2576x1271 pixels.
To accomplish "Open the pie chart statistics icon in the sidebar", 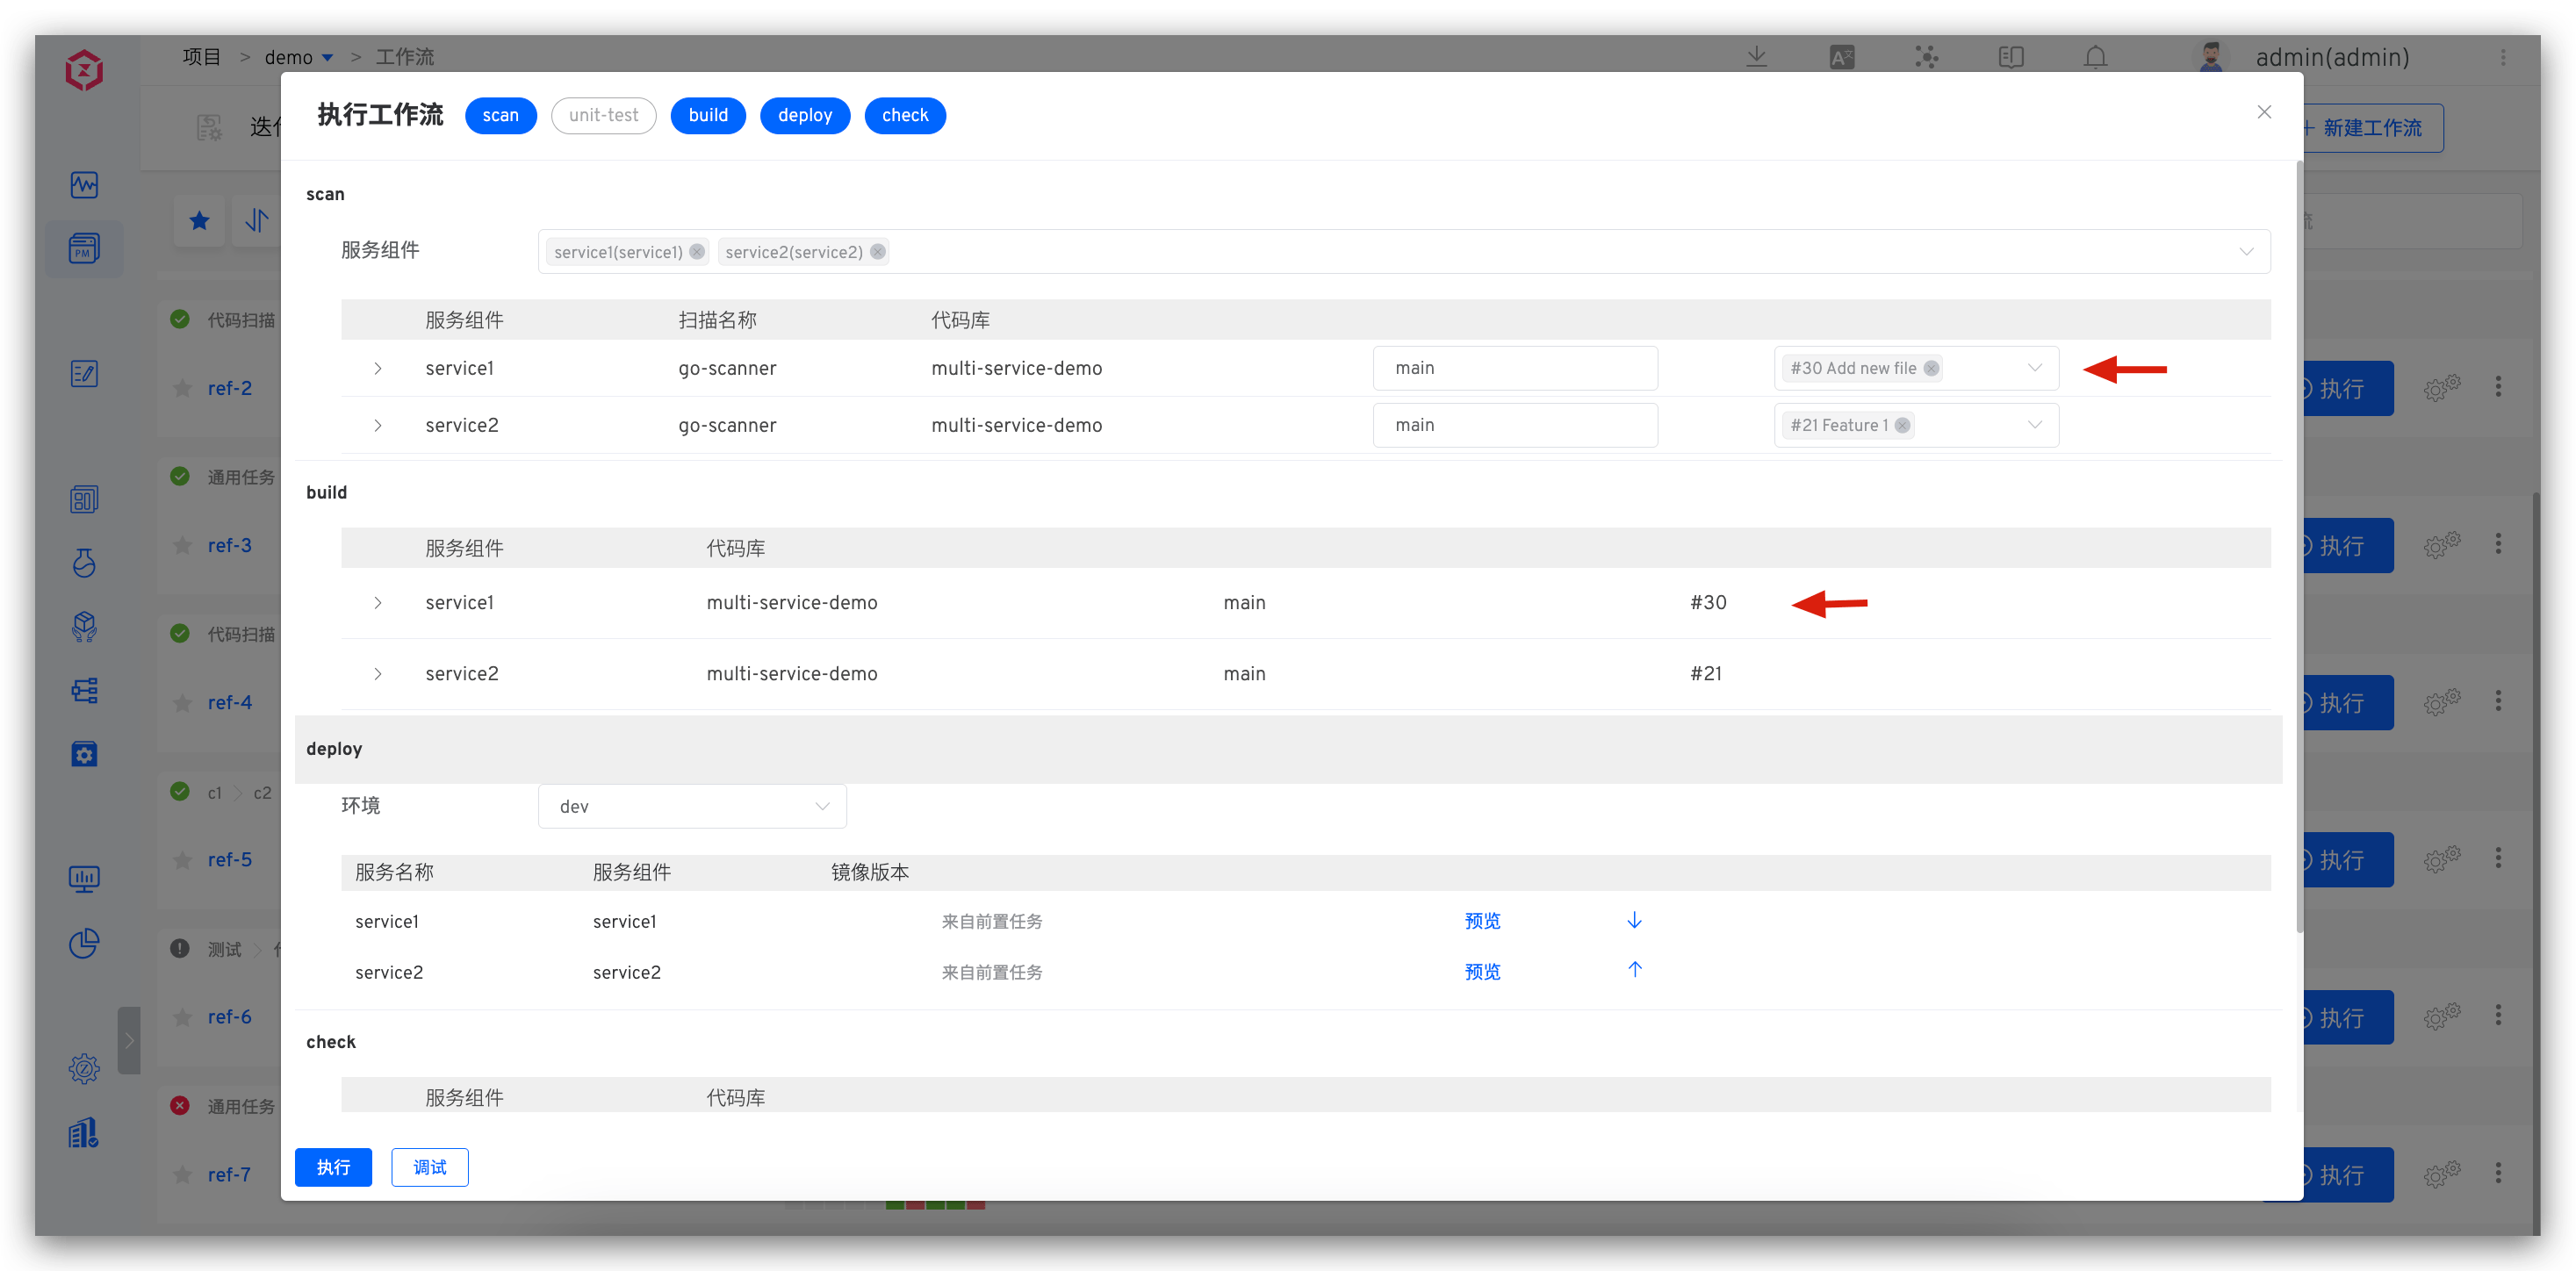I will (84, 943).
